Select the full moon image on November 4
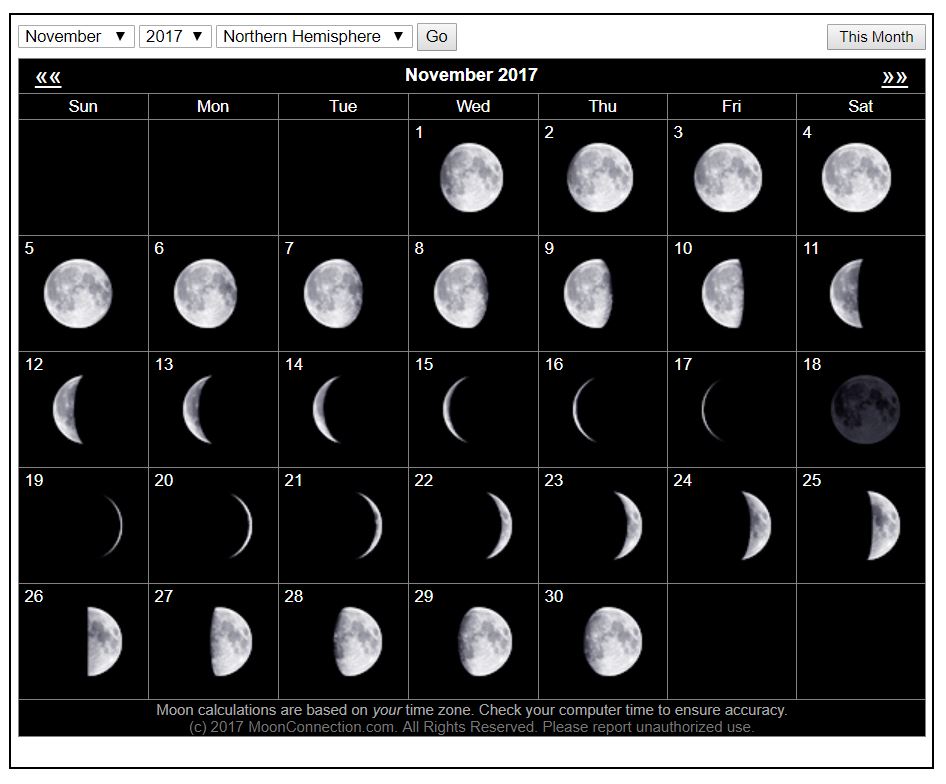Image resolution: width=946 pixels, height=784 pixels. [856, 178]
